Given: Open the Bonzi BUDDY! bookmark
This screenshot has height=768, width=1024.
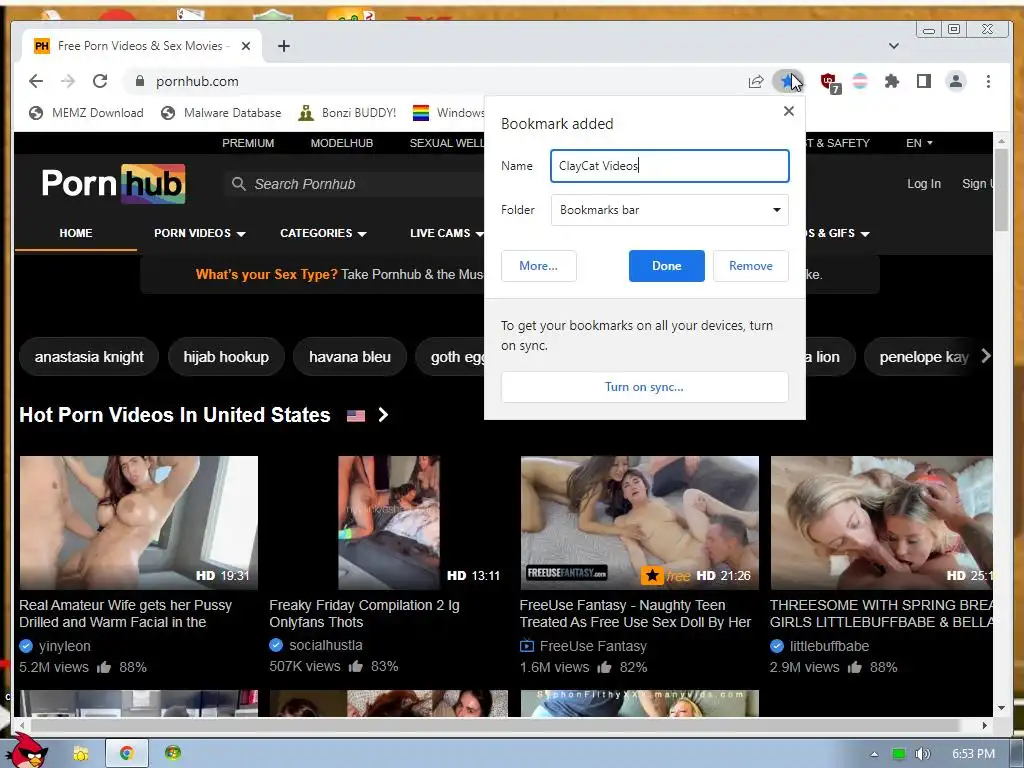Looking at the screenshot, I should click(347, 113).
